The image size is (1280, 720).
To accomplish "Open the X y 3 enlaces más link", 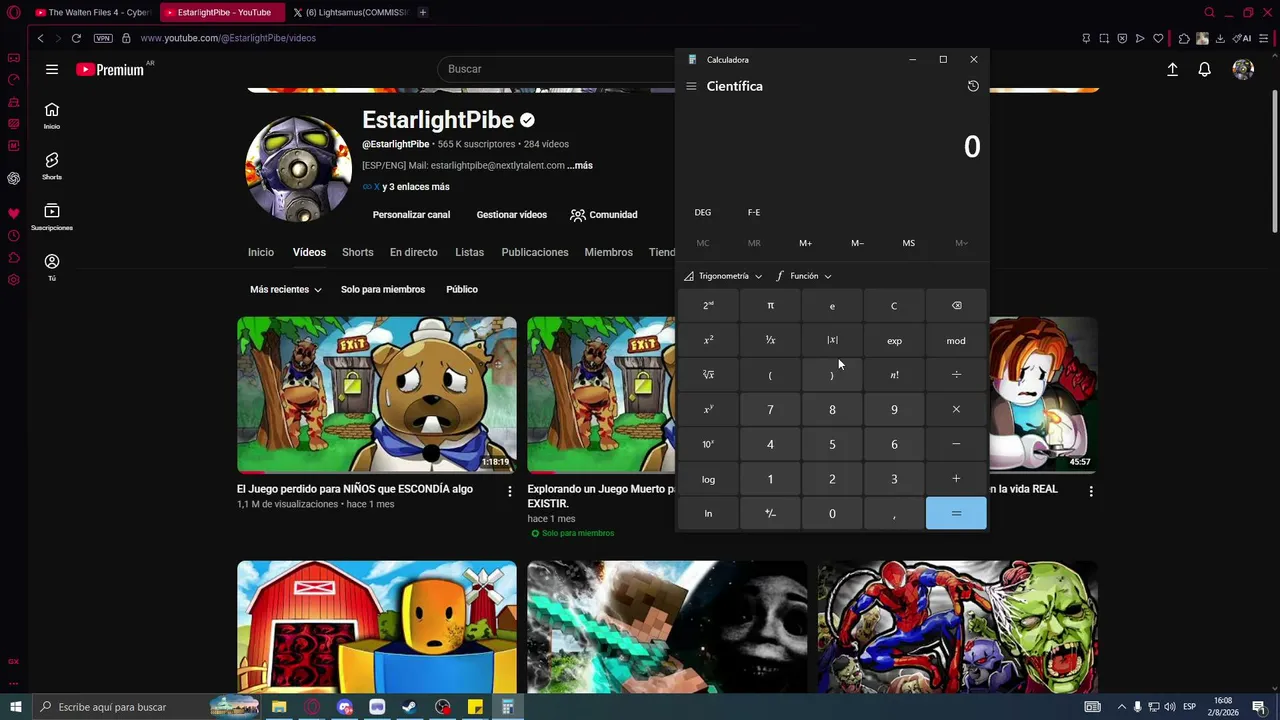I will point(406,187).
